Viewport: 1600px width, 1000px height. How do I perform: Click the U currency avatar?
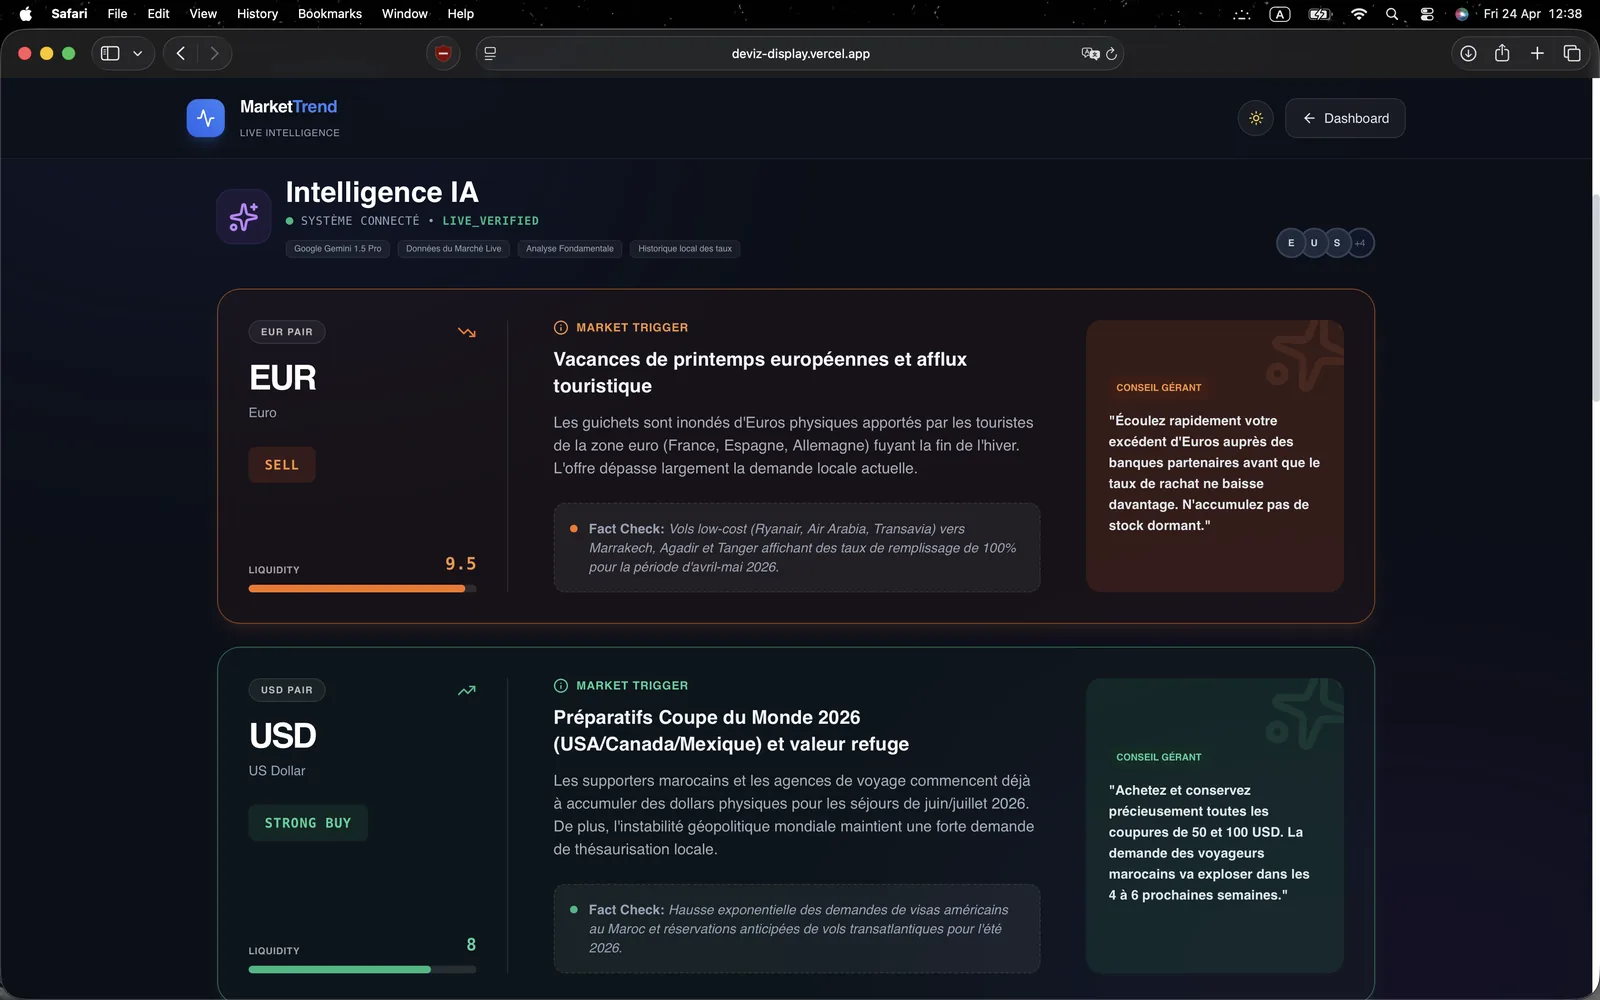[1314, 243]
